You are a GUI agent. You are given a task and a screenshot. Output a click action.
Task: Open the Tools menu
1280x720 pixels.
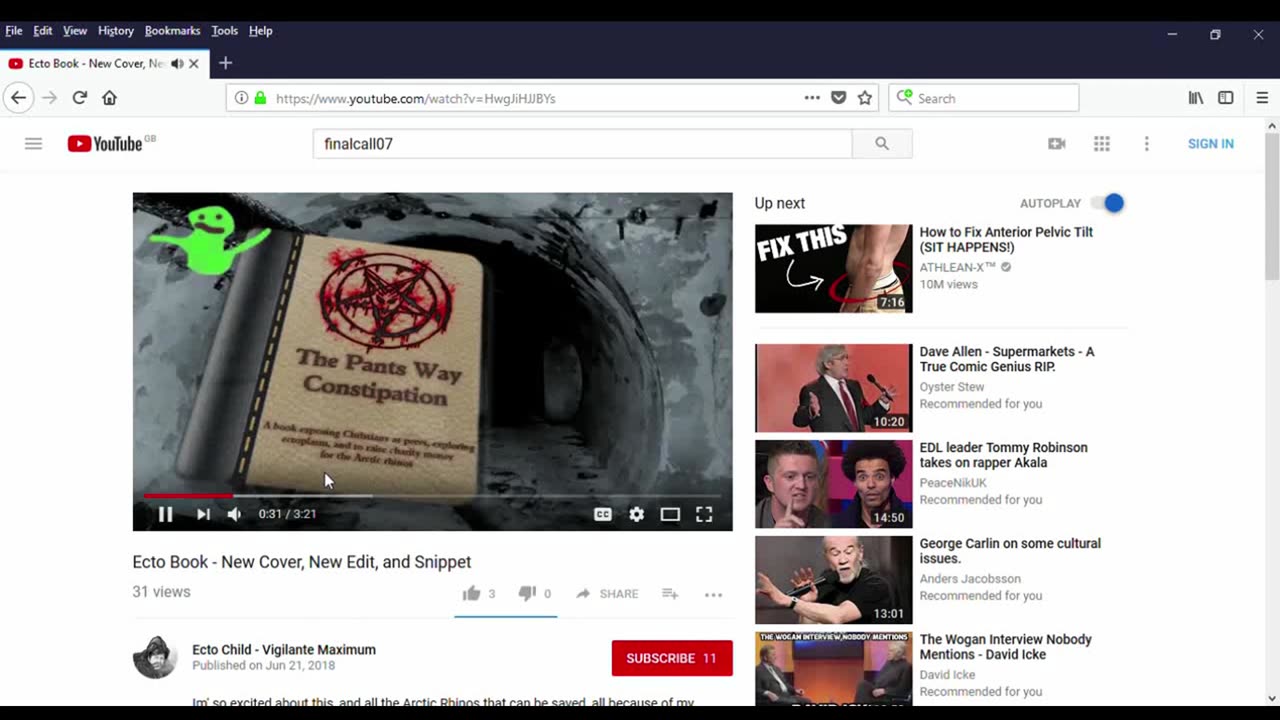point(225,31)
